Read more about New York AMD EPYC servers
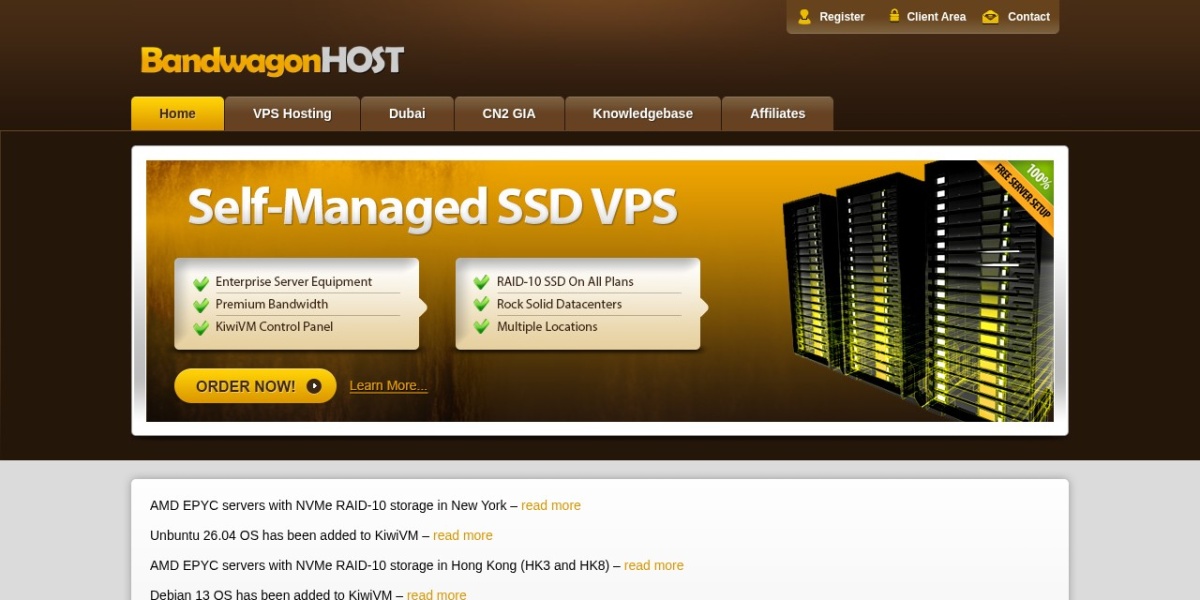 click(x=551, y=506)
